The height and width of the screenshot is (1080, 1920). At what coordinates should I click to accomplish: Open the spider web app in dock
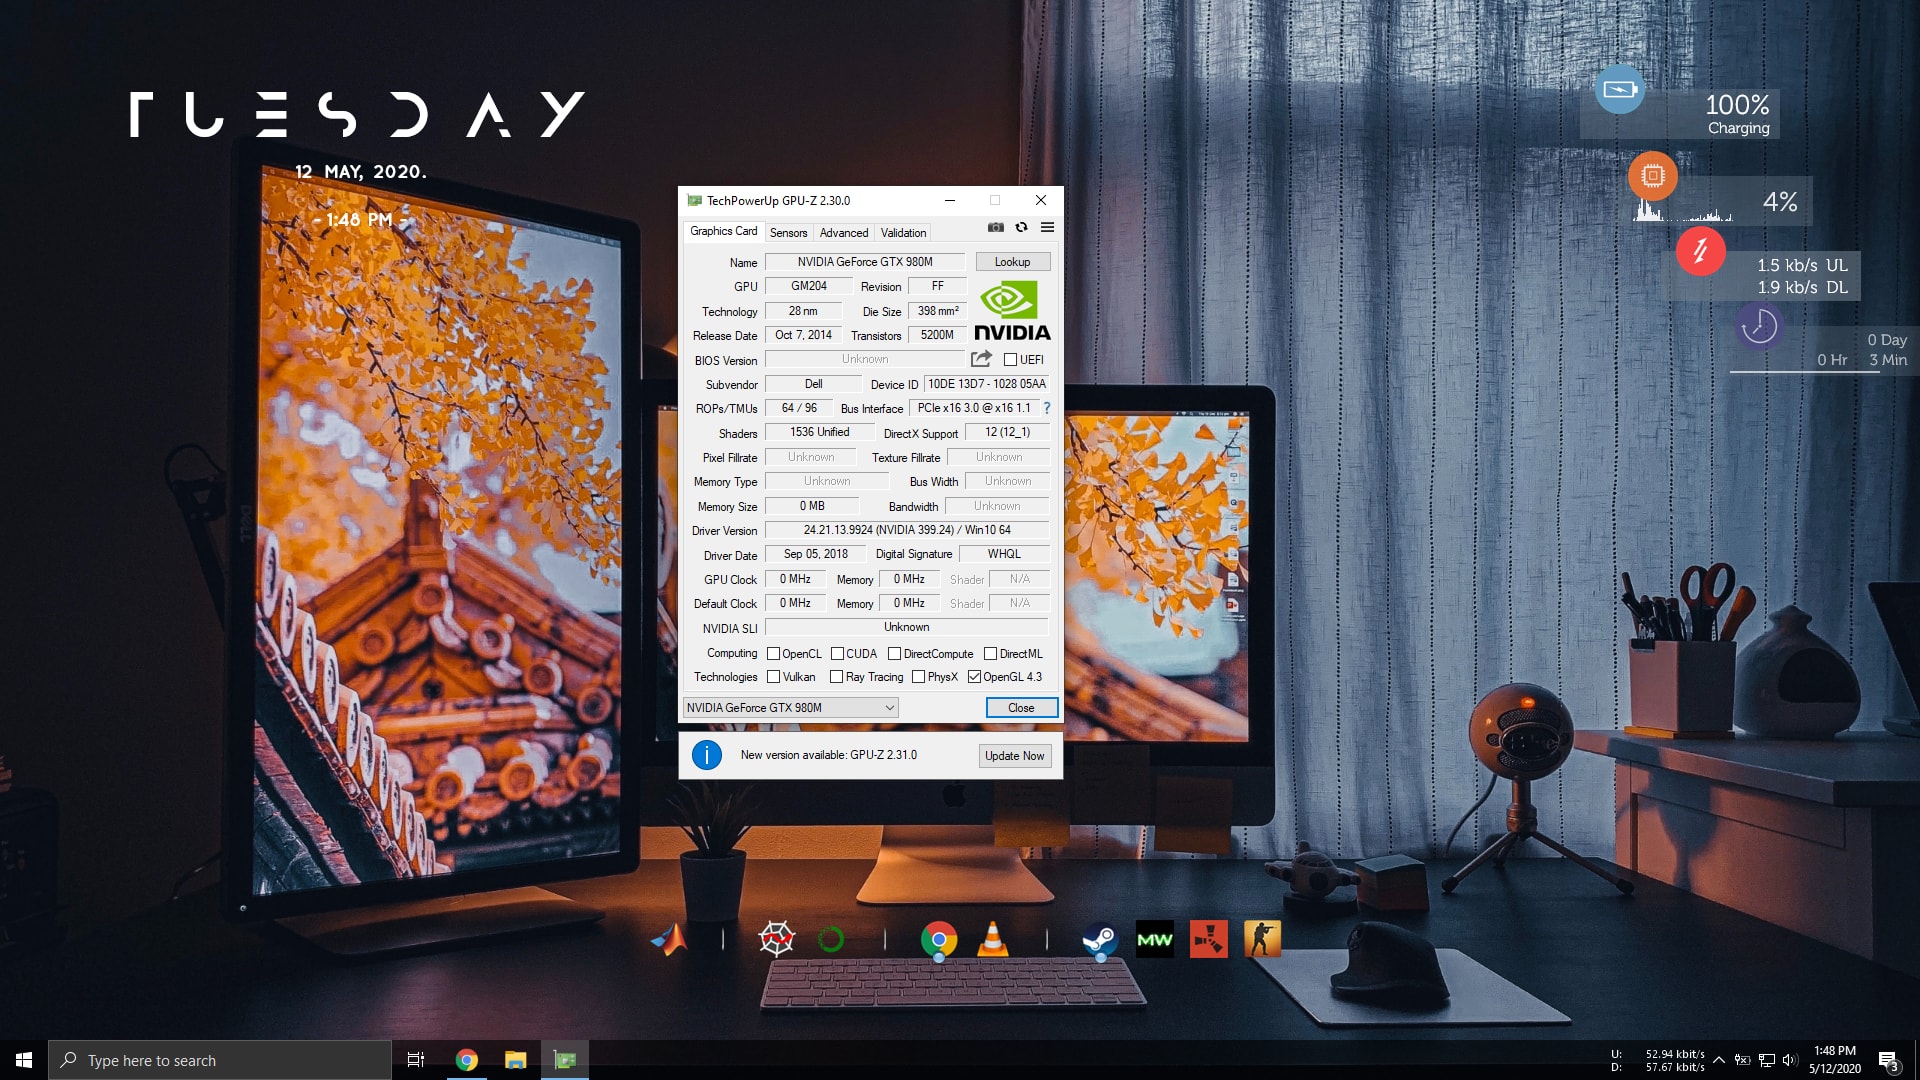(777, 939)
